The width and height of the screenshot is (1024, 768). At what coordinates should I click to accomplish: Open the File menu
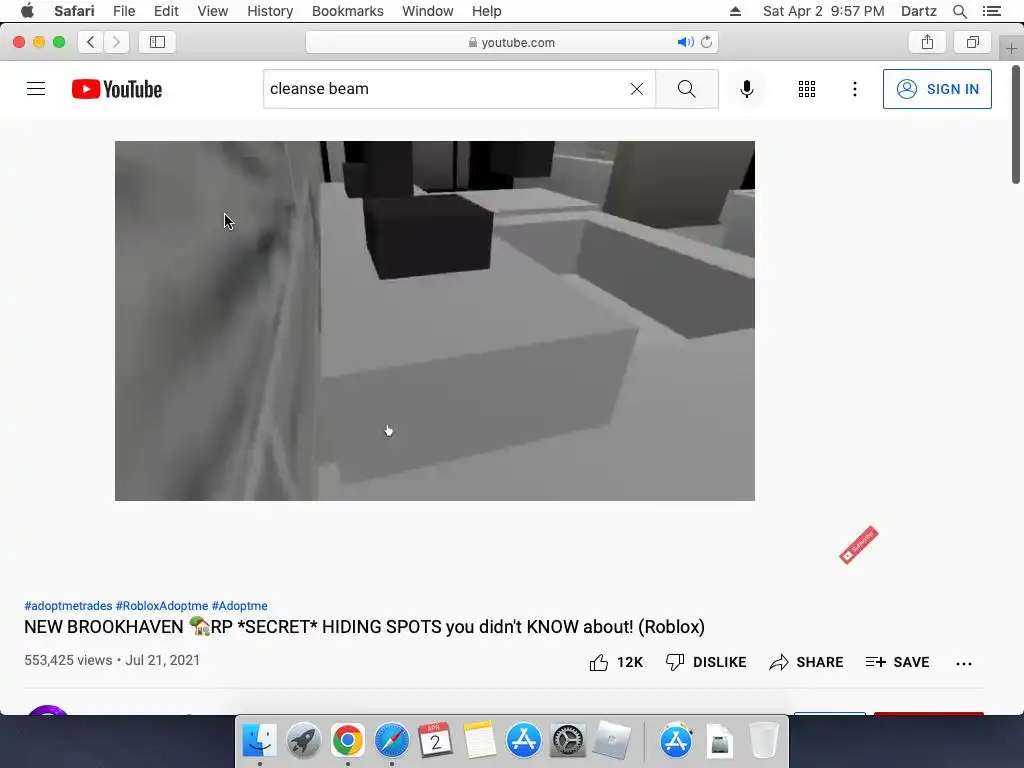coord(124,11)
